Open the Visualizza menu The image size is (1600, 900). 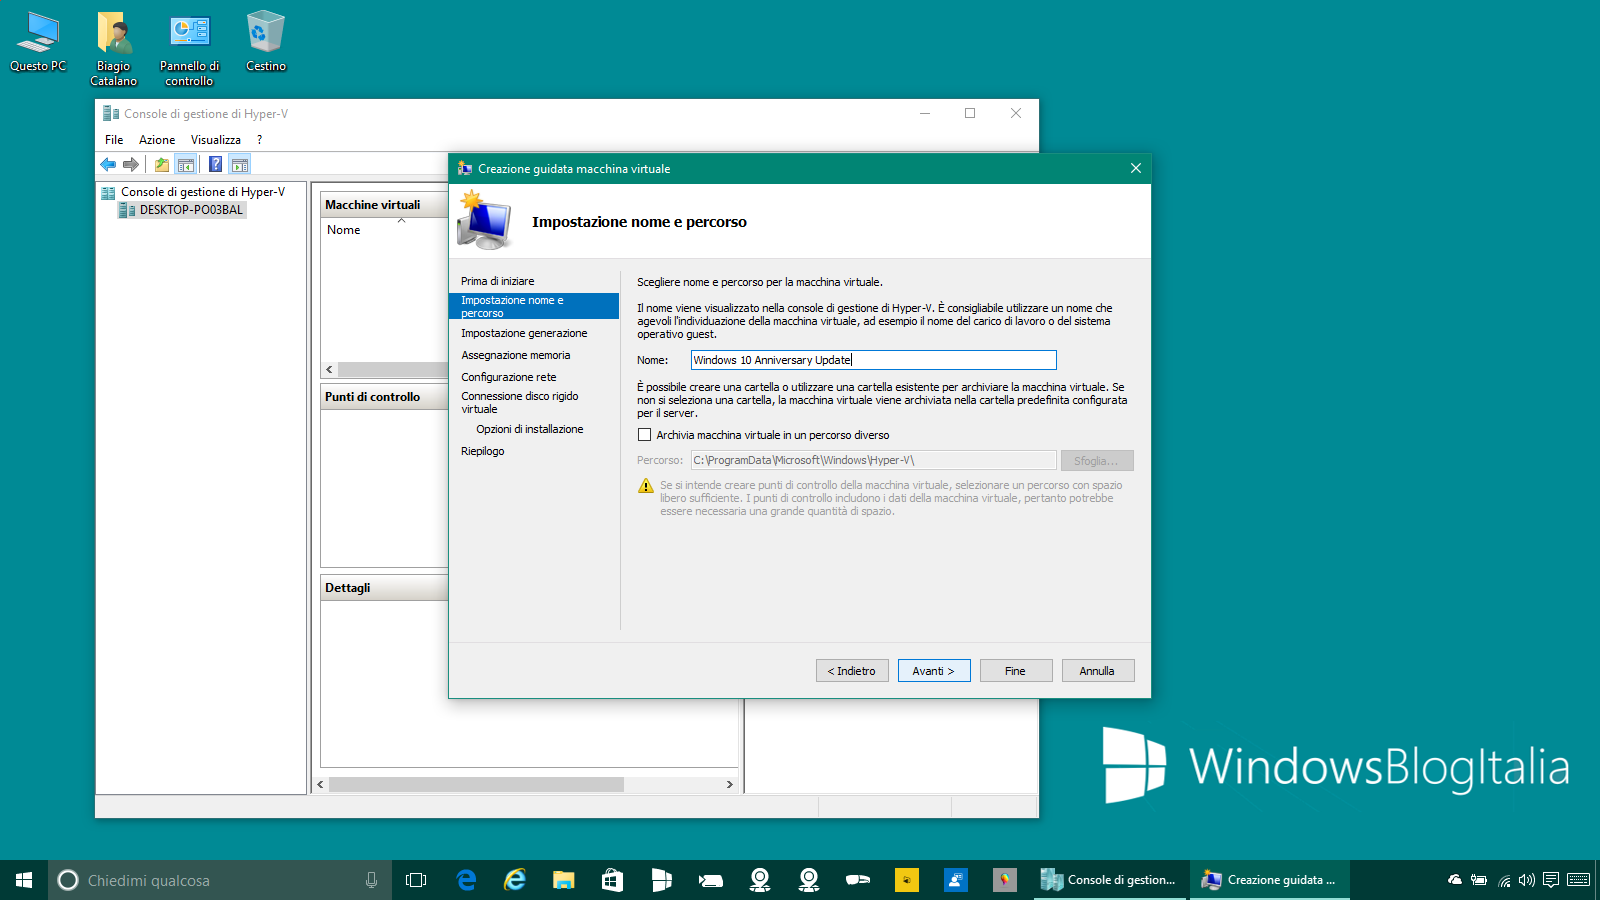point(216,140)
